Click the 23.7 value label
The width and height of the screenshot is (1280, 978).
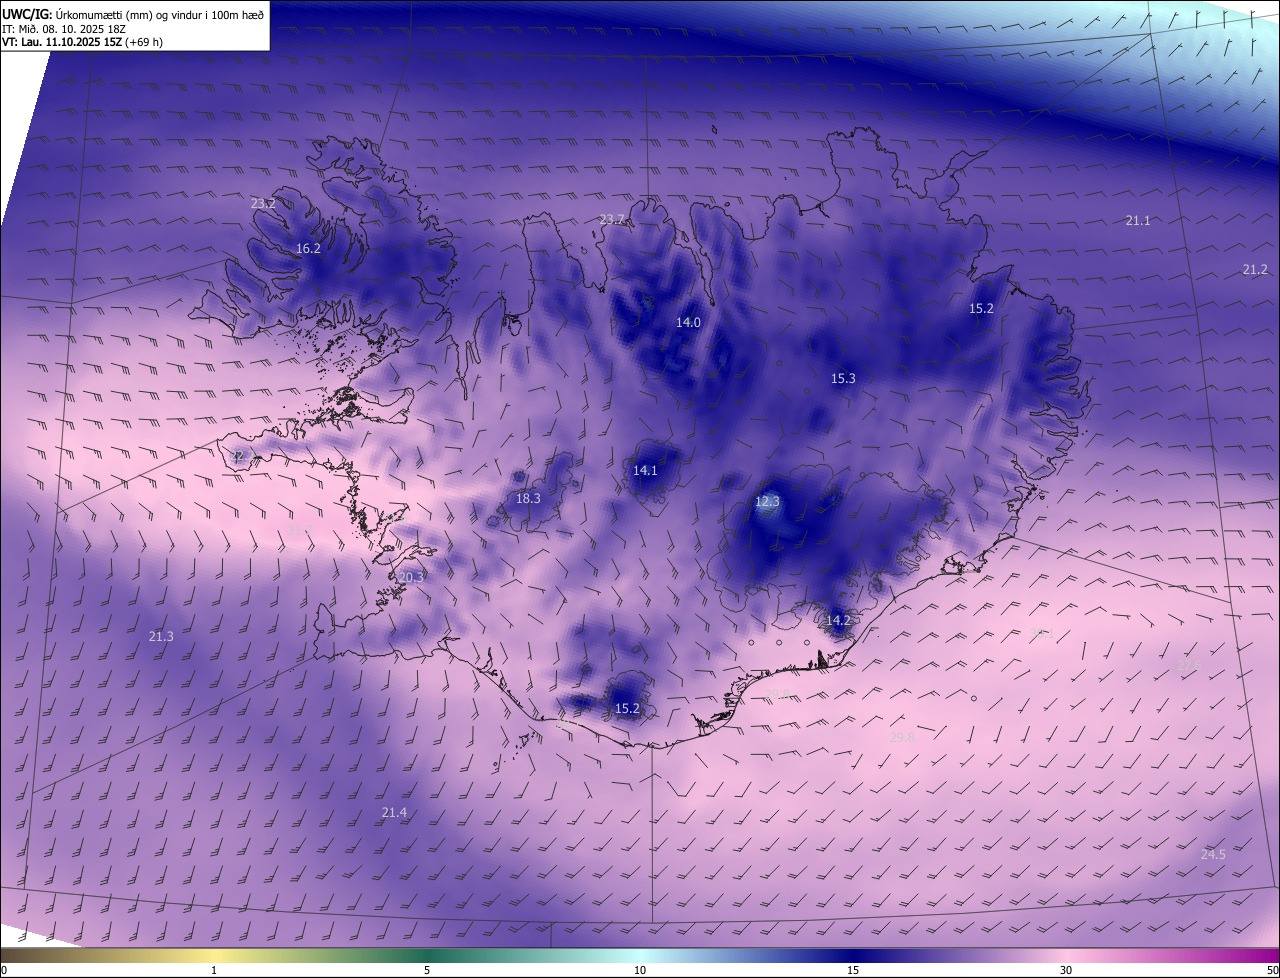coord(611,219)
